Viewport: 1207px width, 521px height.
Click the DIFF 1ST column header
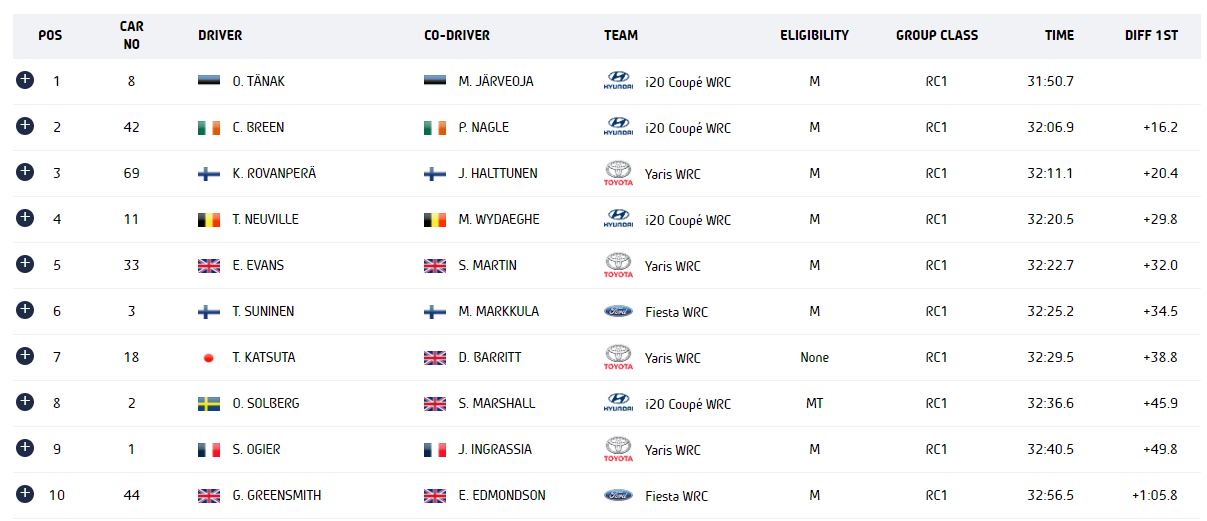[x=1151, y=35]
